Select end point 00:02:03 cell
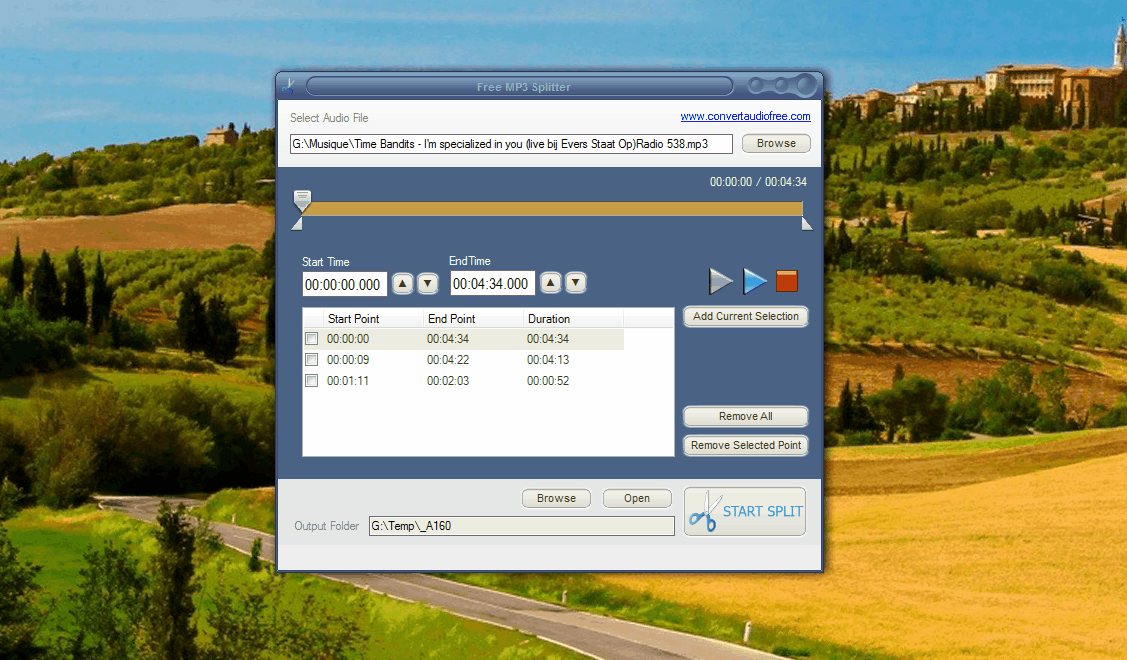The height and width of the screenshot is (660, 1127). click(448, 380)
